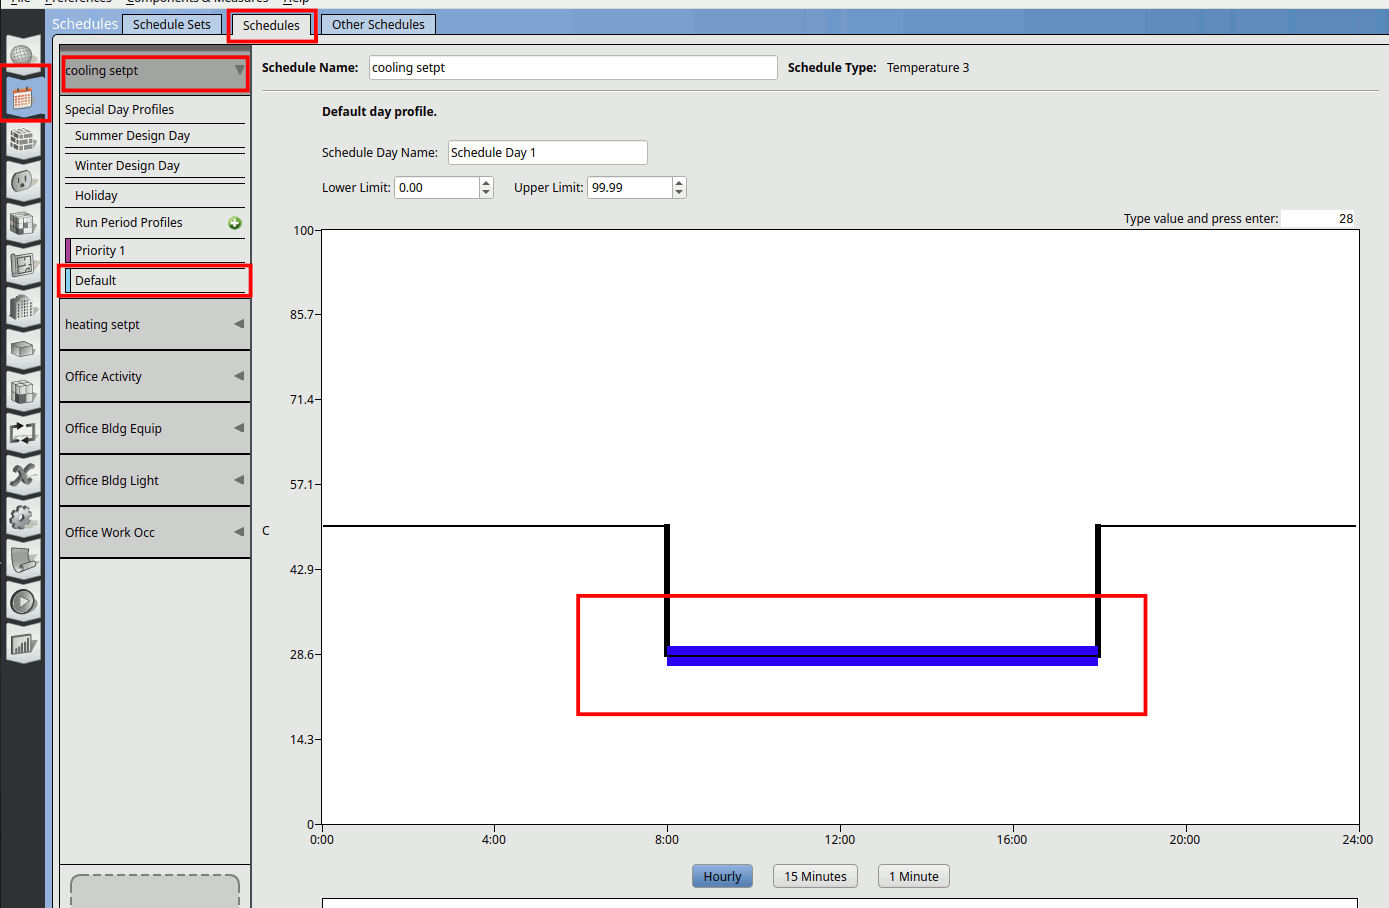Image resolution: width=1389 pixels, height=908 pixels.
Task: Open the Loads electrical outlet icon
Action: [22, 181]
